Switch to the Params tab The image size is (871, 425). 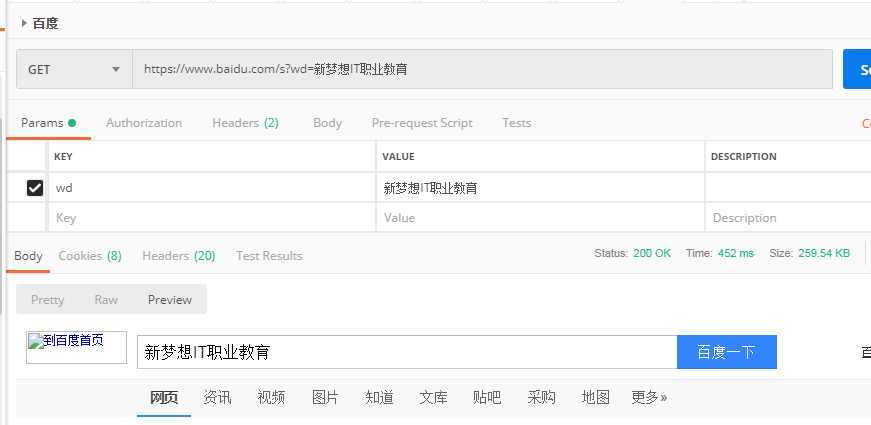point(48,123)
